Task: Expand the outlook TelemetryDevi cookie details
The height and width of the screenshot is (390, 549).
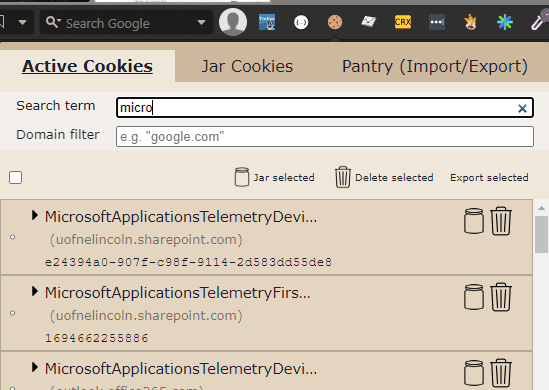Action: tap(34, 367)
